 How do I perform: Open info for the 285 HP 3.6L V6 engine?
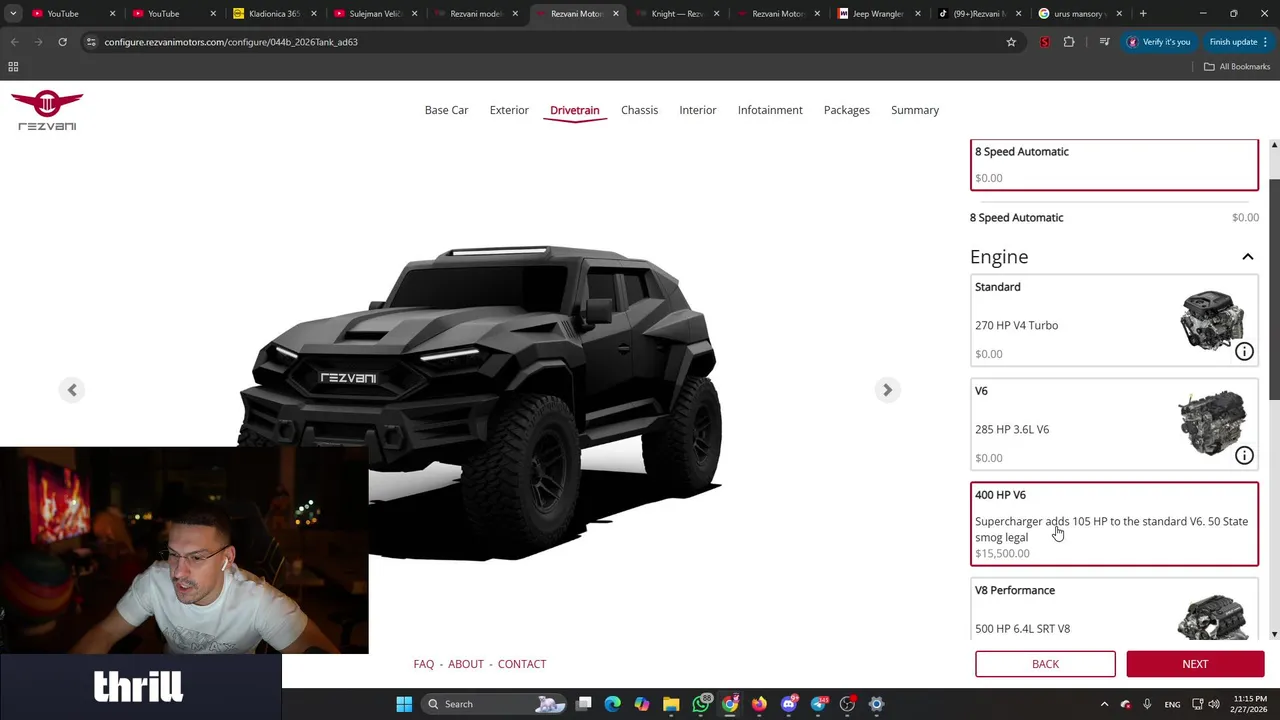point(1244,455)
